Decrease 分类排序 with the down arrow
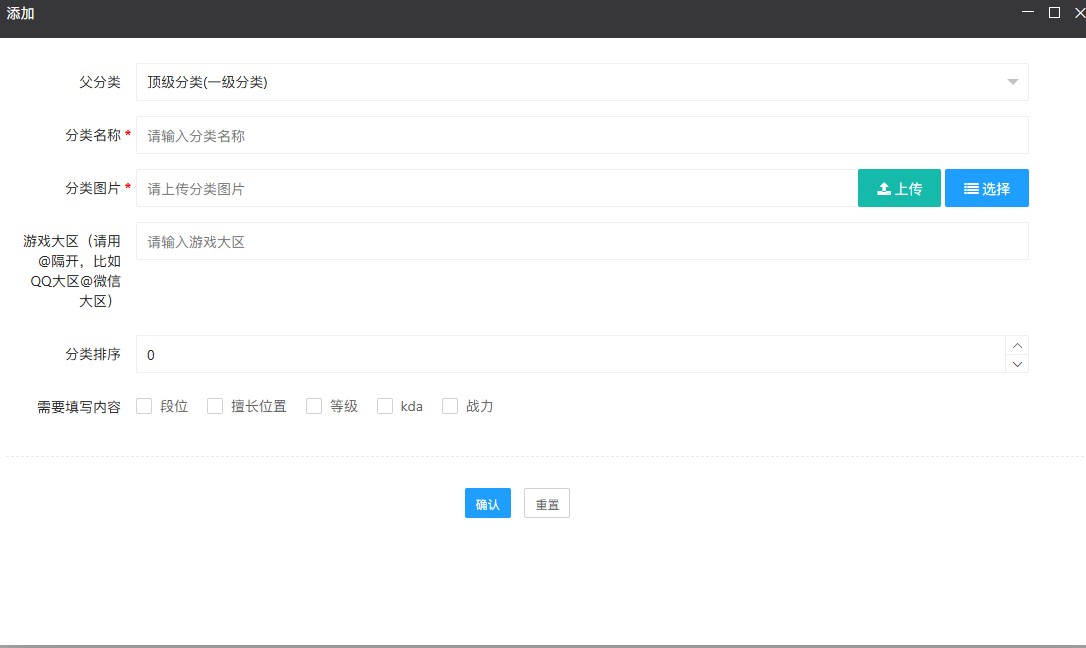The image size is (1086, 648). tap(1017, 364)
